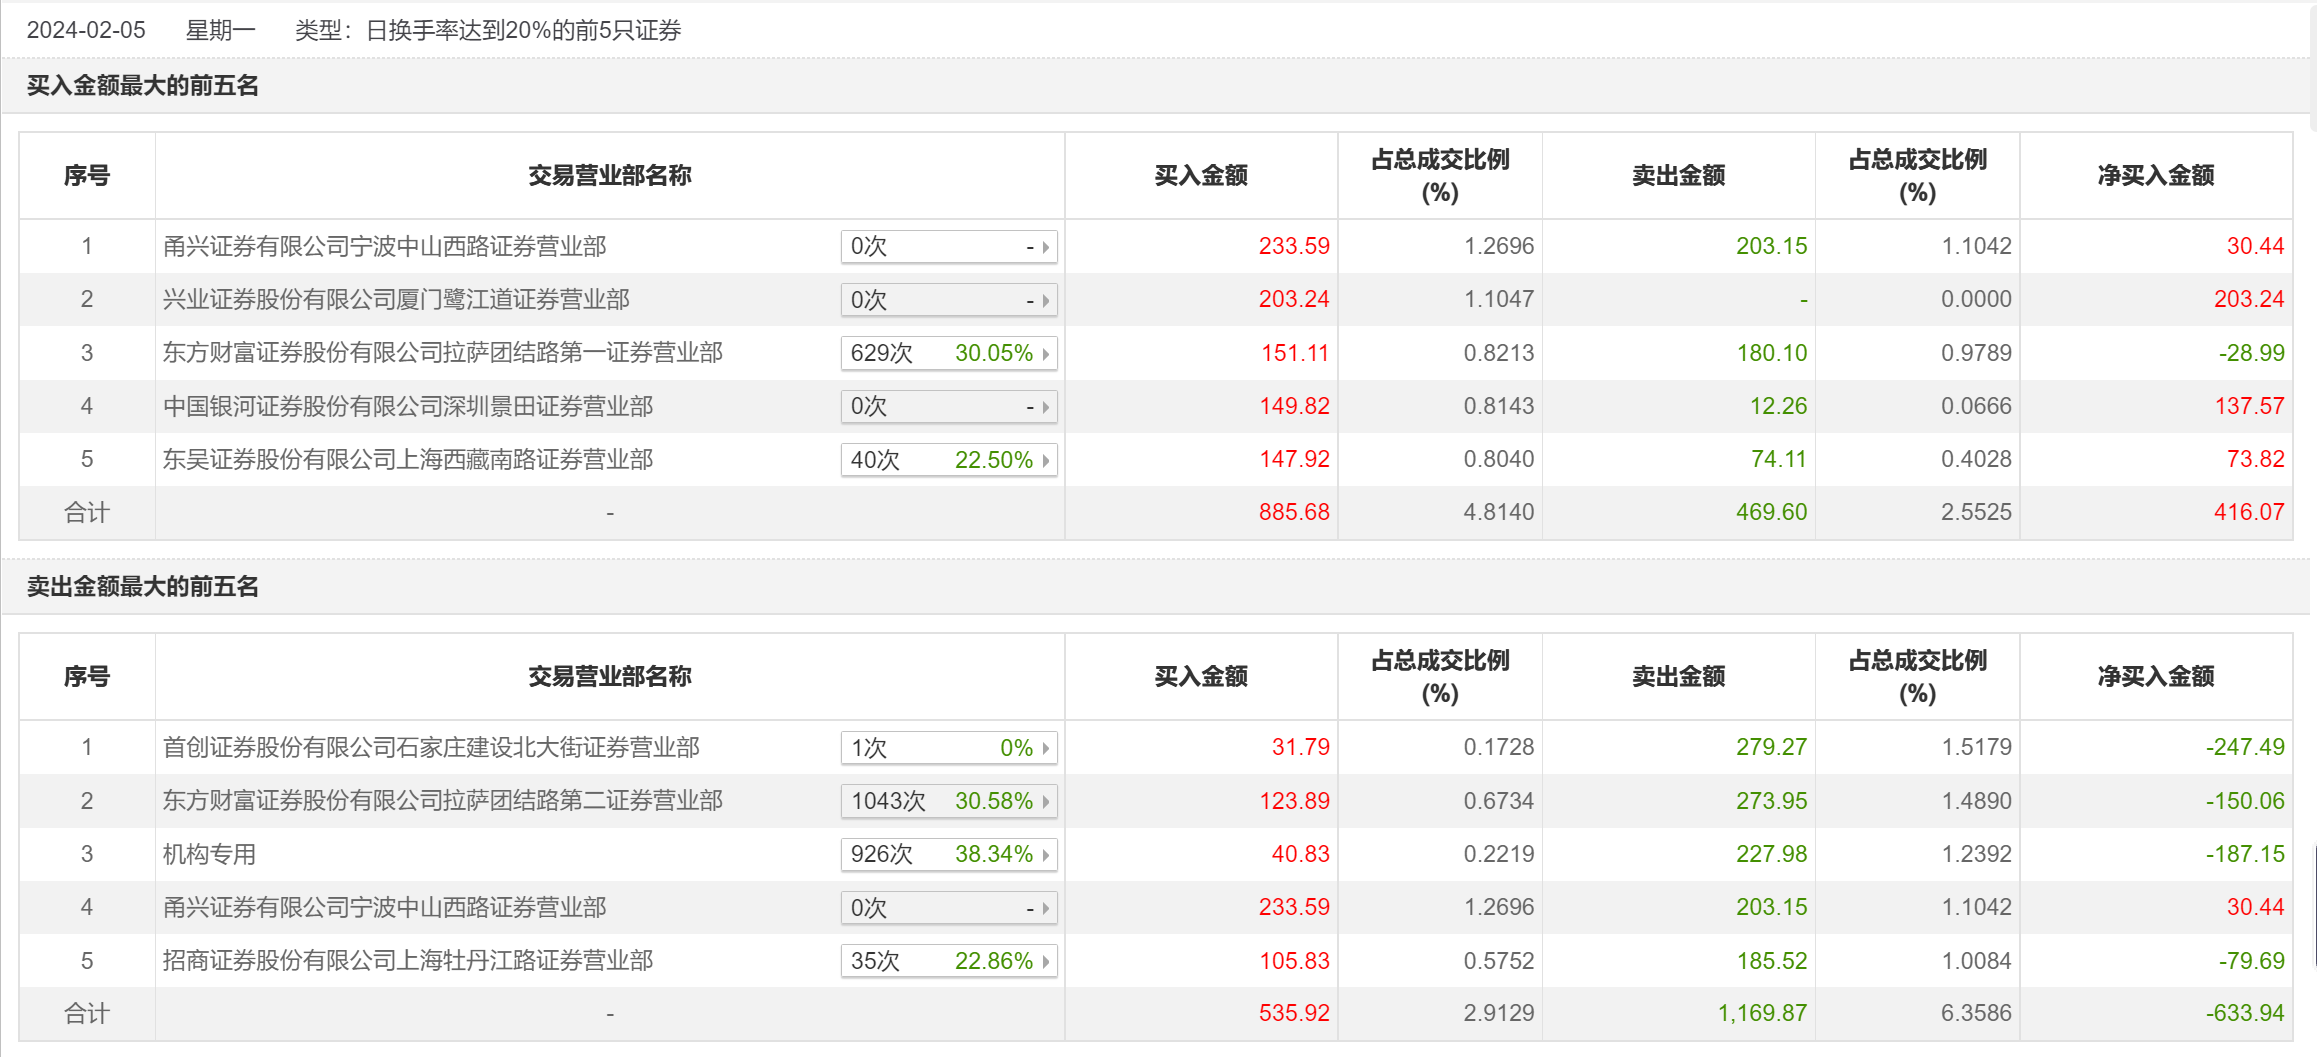The image size is (2317, 1057).
Task: Open 中国银河证券深圳景田证券营业部 link
Action: (x=408, y=407)
